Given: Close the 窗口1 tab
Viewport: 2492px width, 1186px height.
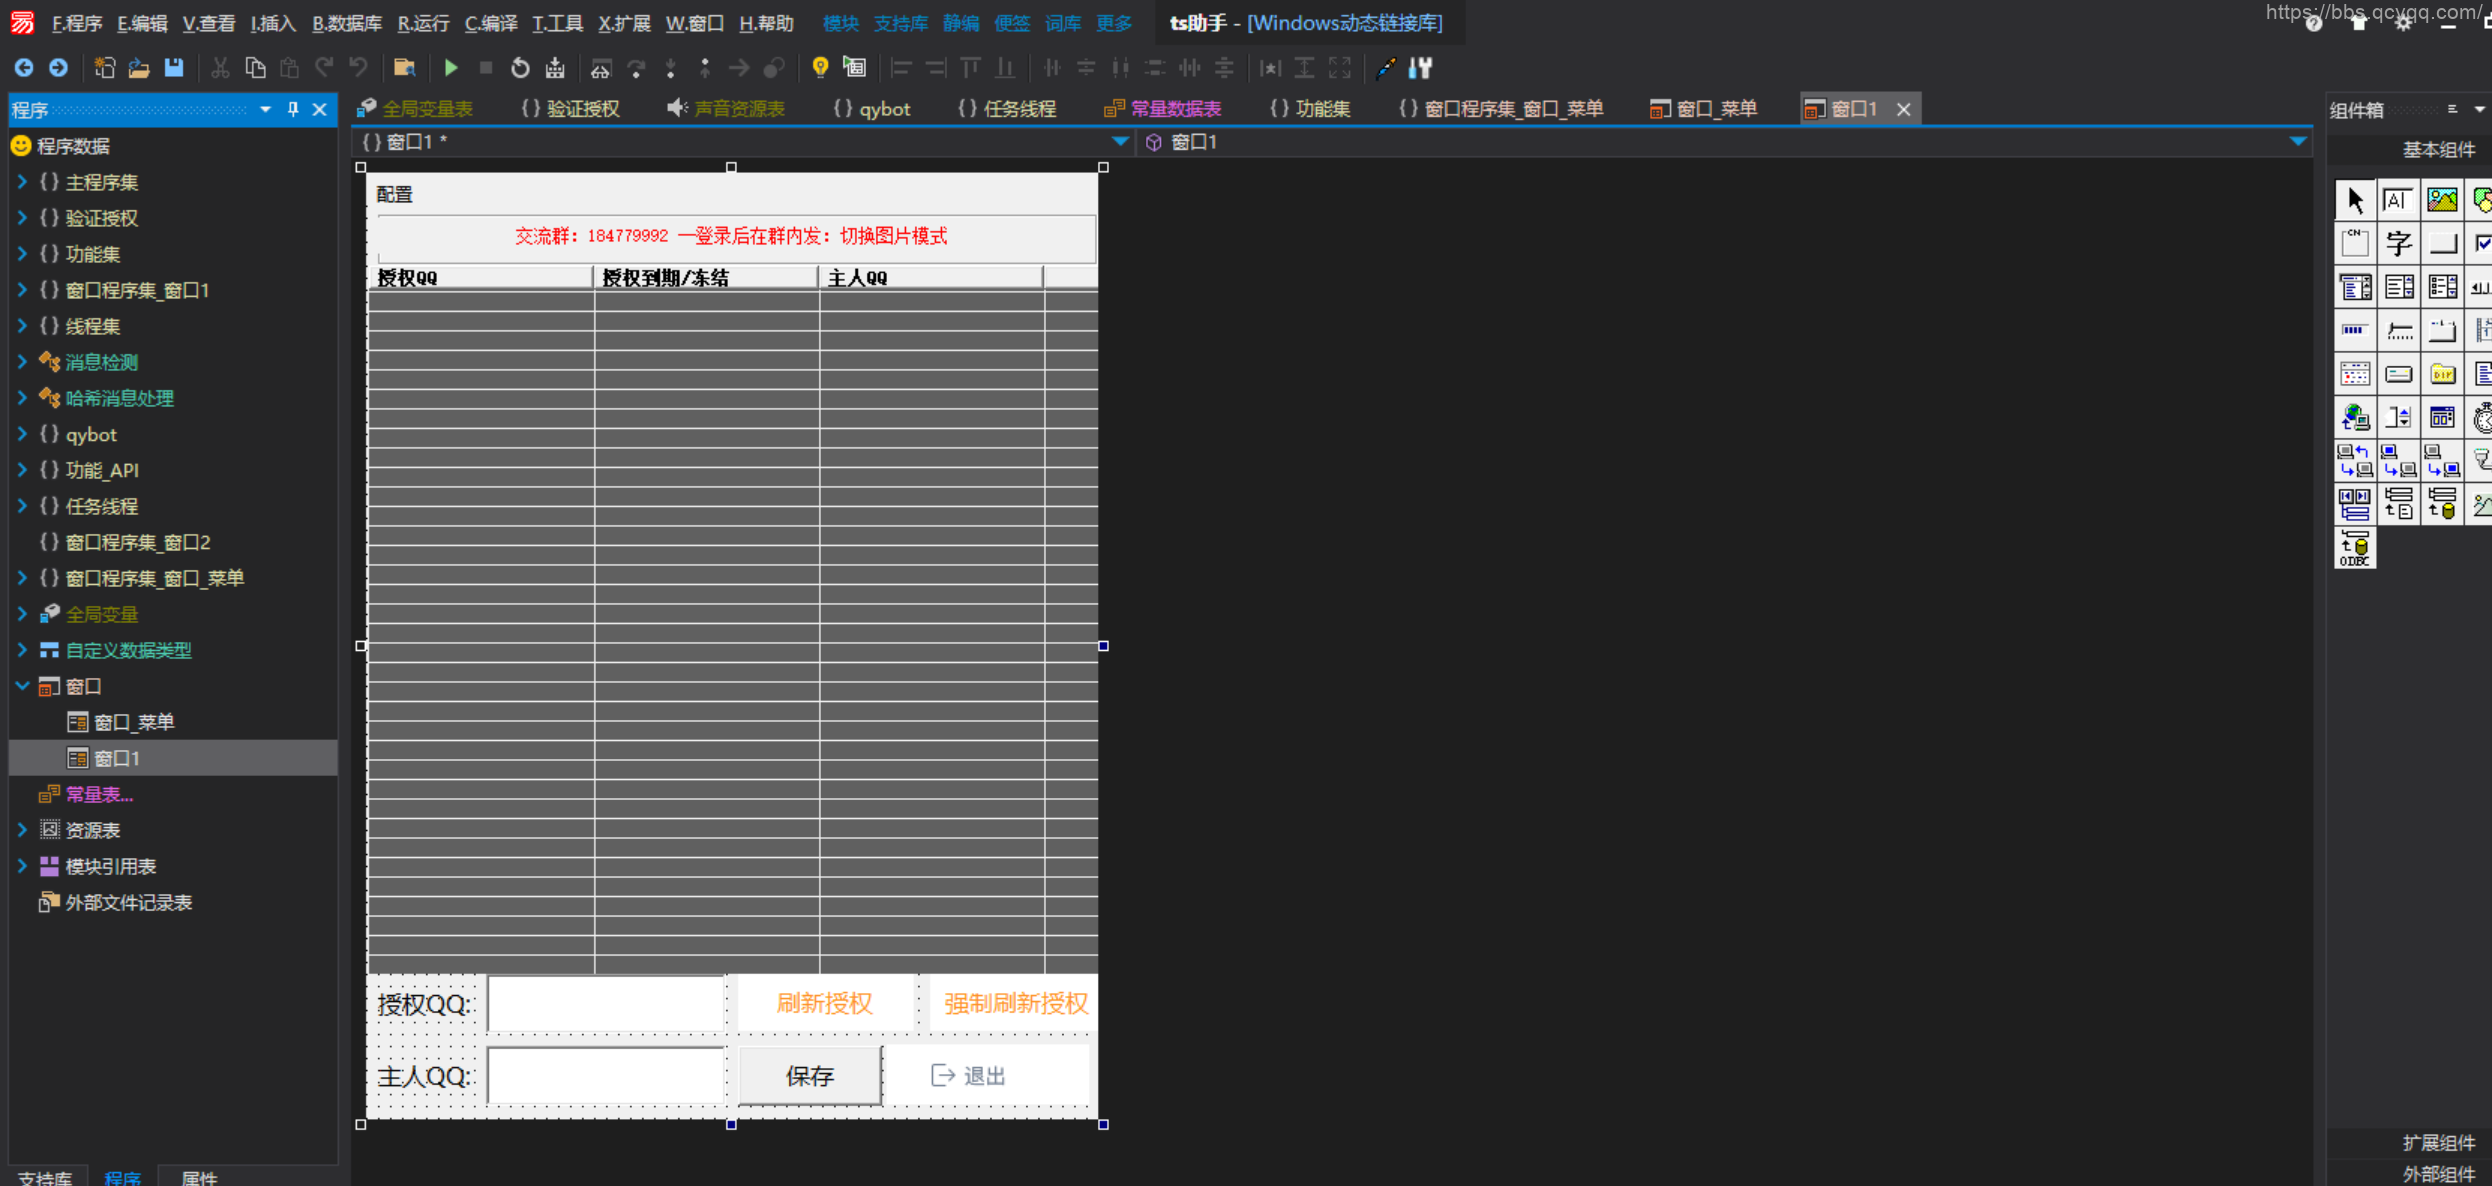Looking at the screenshot, I should point(1904,109).
